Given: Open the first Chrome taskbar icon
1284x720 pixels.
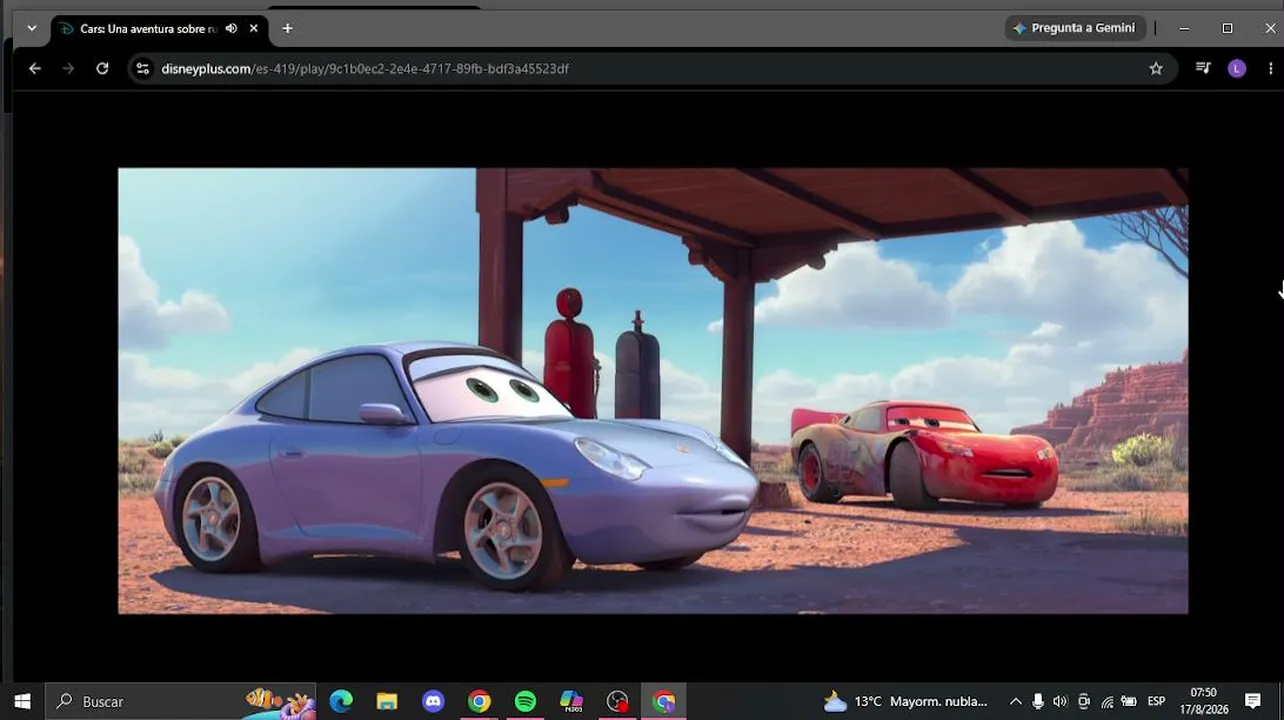Looking at the screenshot, I should [x=479, y=701].
